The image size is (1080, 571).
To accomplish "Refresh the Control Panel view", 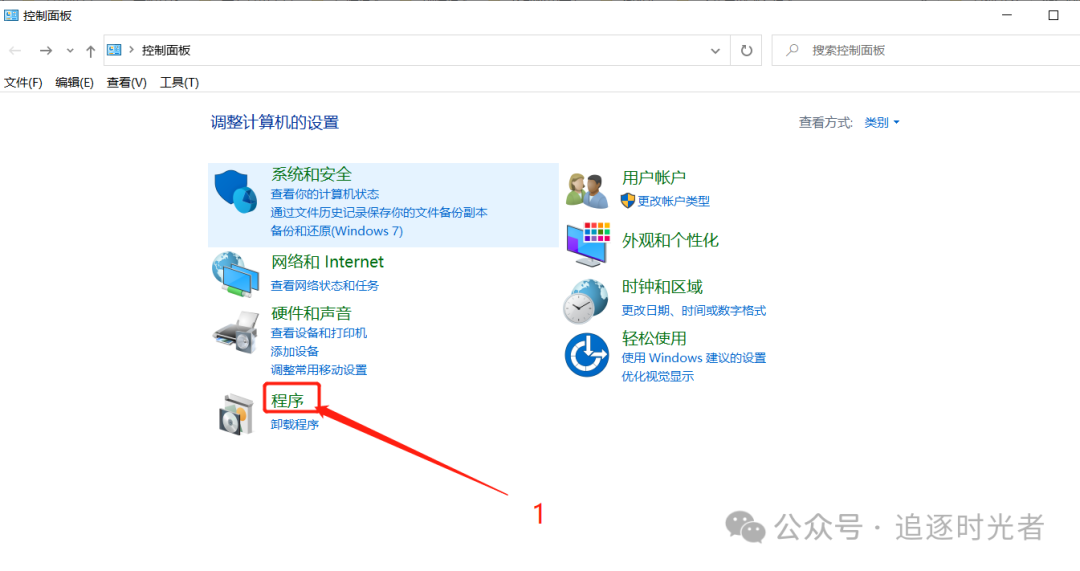I will 746,50.
